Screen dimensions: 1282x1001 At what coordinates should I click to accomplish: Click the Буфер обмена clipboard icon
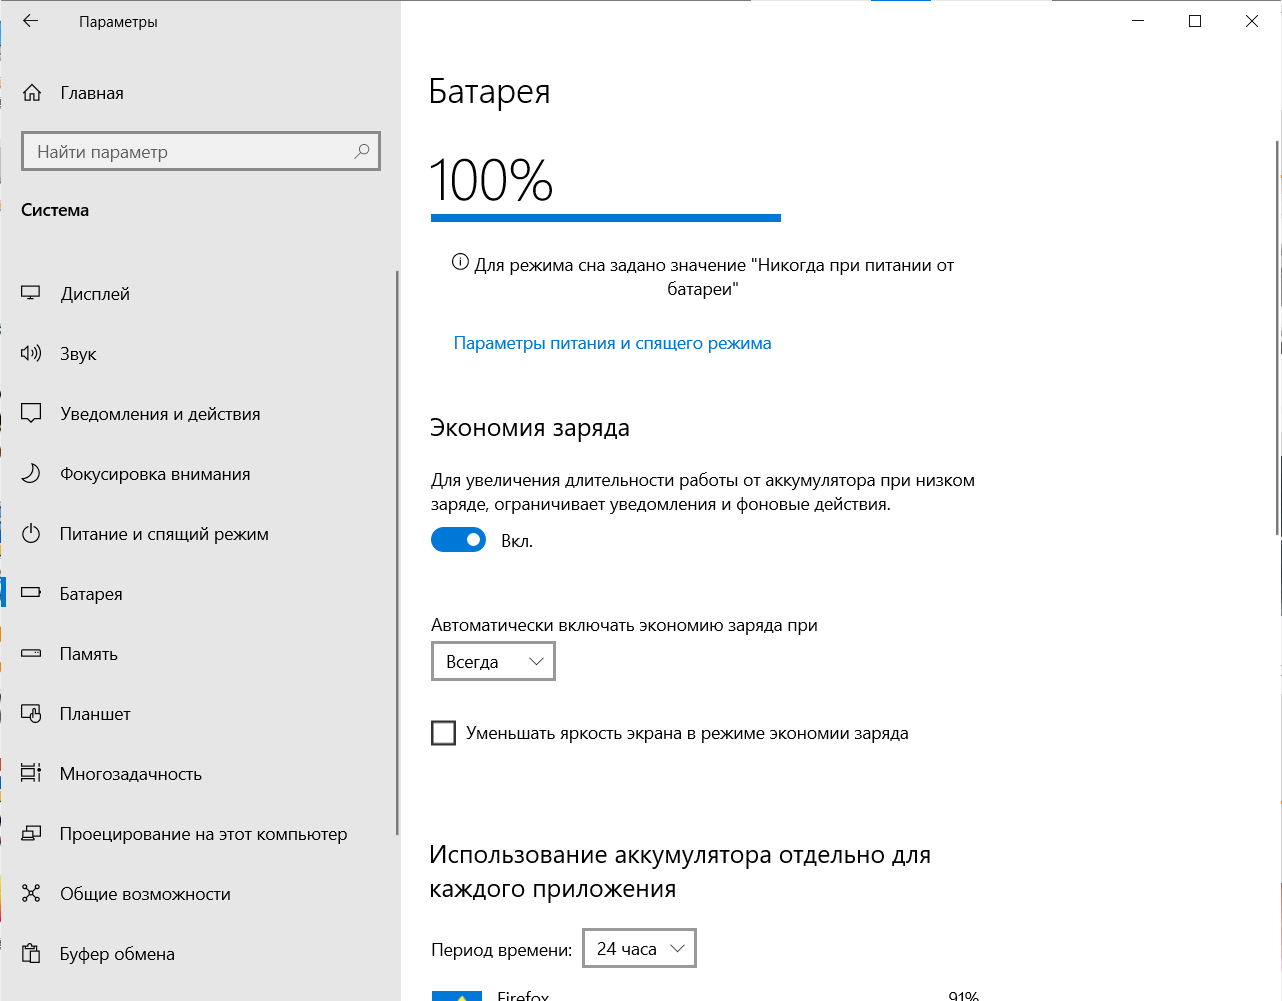click(x=31, y=953)
